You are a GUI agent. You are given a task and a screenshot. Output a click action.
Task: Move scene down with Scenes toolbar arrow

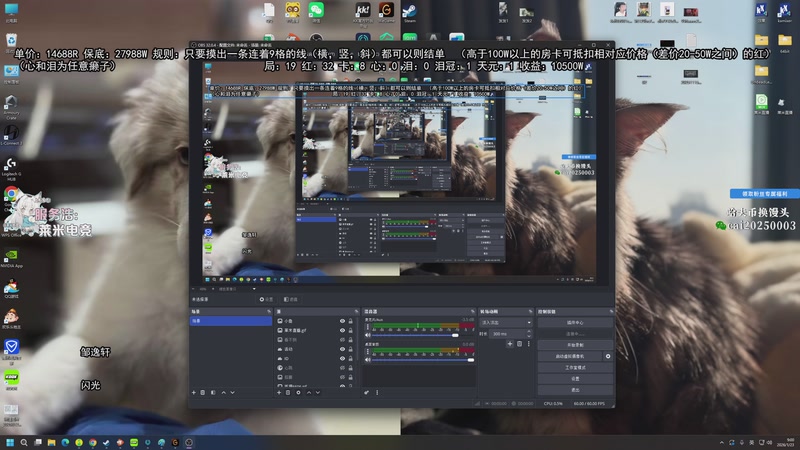[232, 392]
